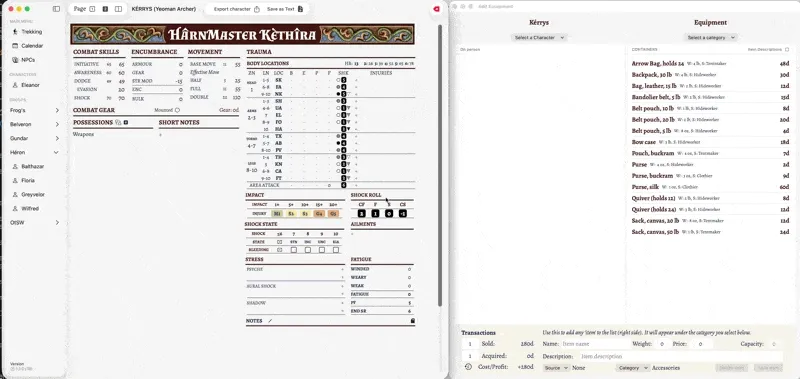
Task: Check the state box under shock ≤6
Action: 279,242
